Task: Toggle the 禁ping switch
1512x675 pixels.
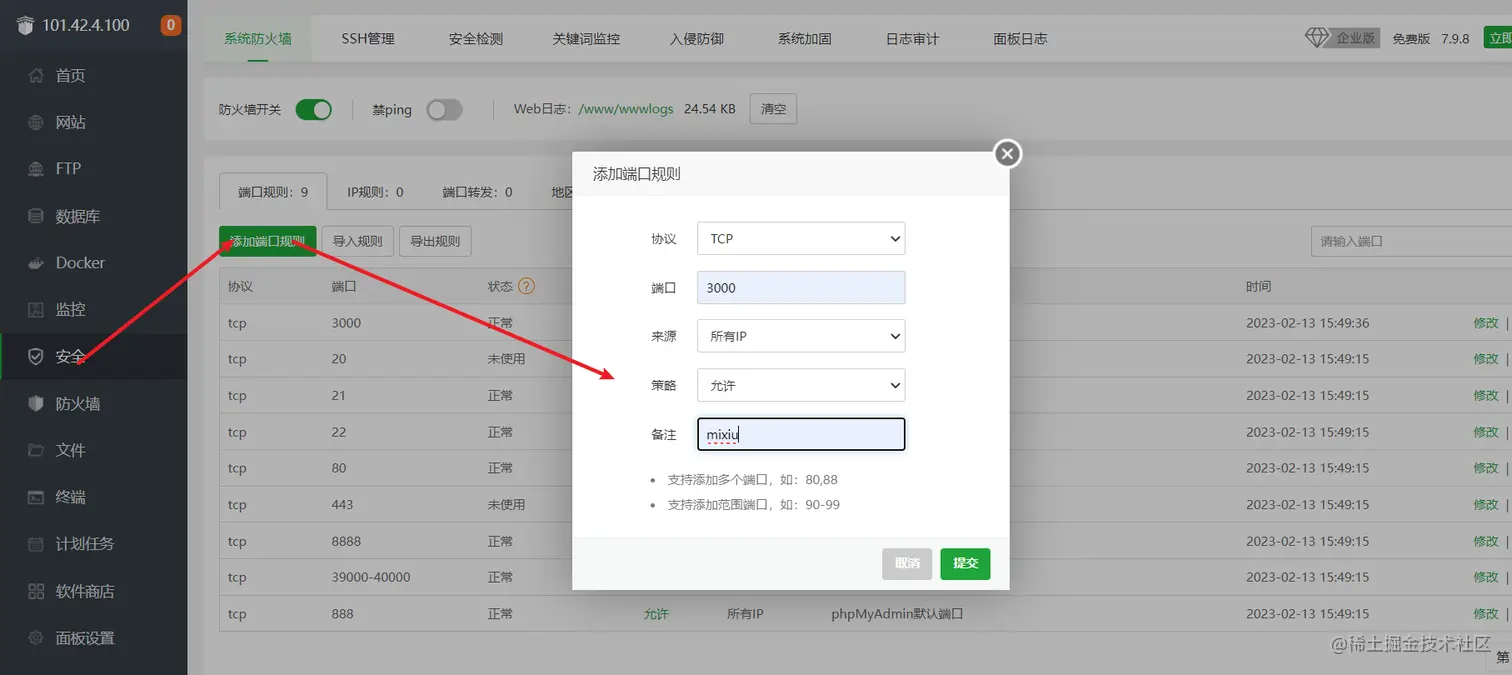Action: 444,110
